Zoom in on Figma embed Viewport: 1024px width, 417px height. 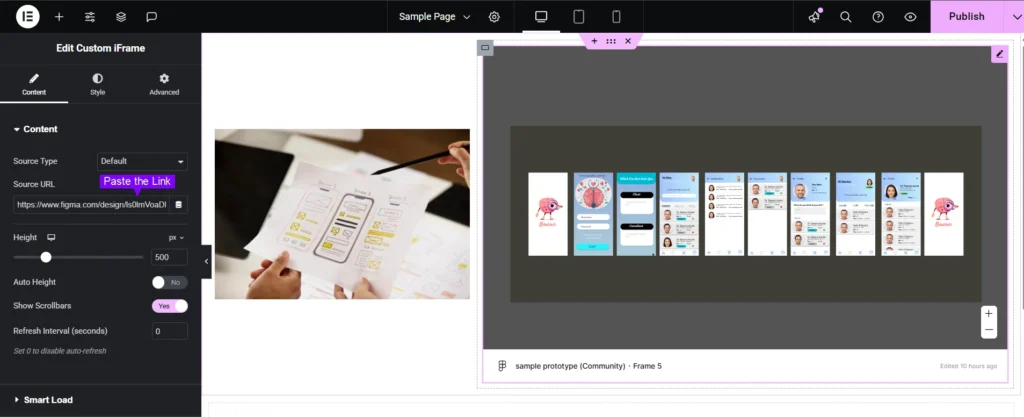click(989, 314)
